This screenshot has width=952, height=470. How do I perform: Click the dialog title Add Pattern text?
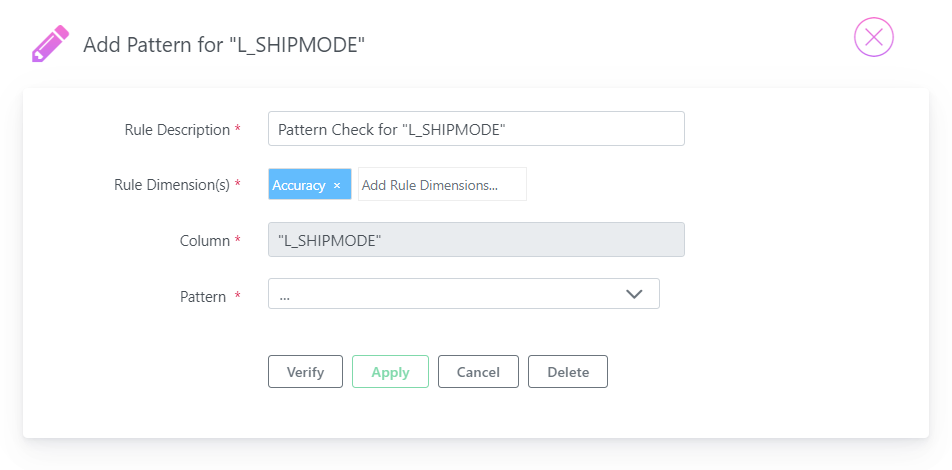[x=224, y=44]
